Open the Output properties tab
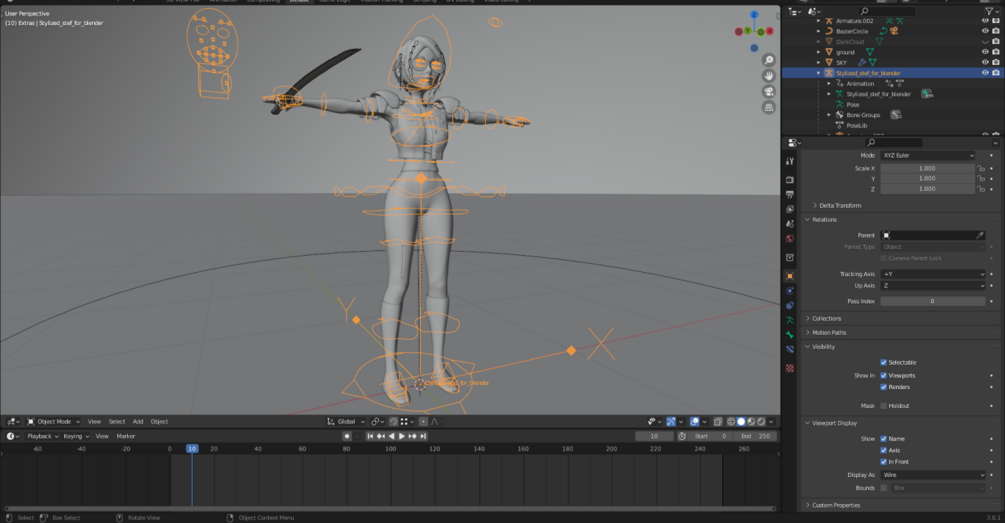Viewport: 1005px width, 523px height. tap(790, 194)
